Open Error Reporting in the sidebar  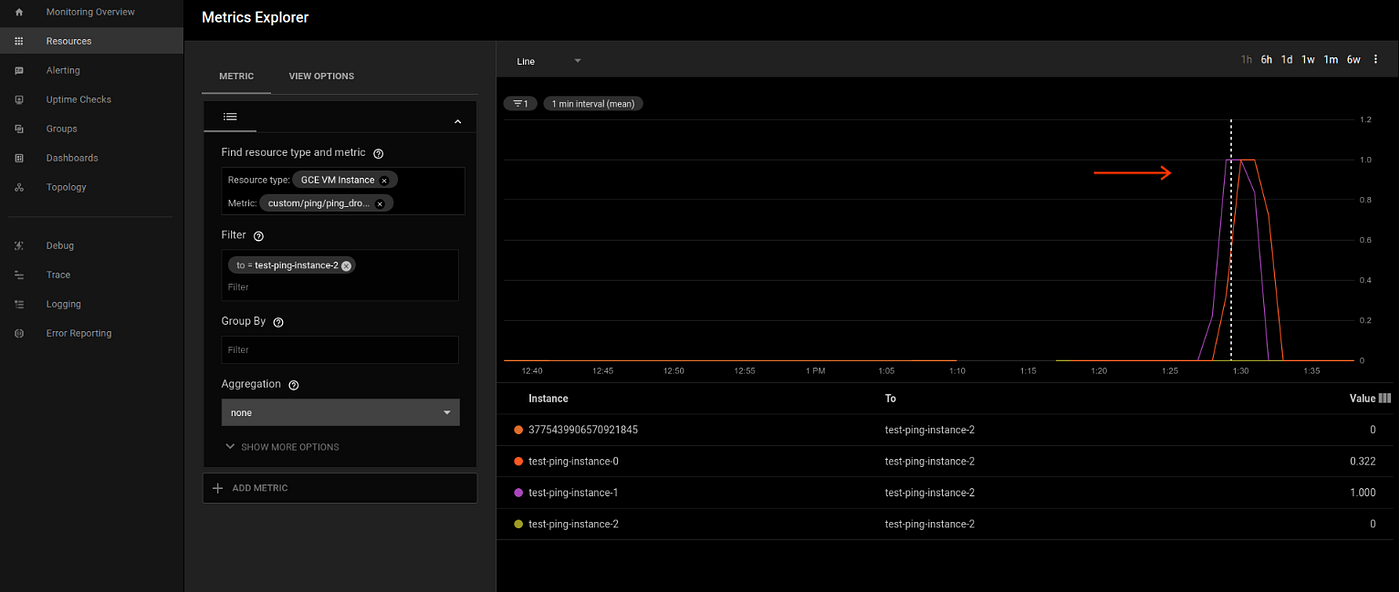coord(18,333)
